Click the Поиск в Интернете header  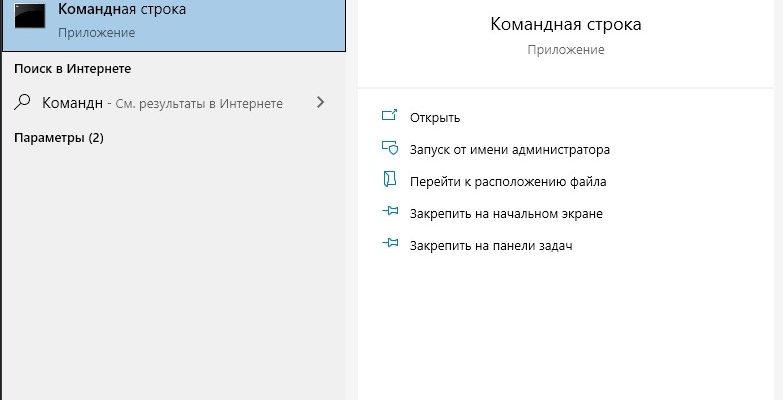(x=72, y=69)
